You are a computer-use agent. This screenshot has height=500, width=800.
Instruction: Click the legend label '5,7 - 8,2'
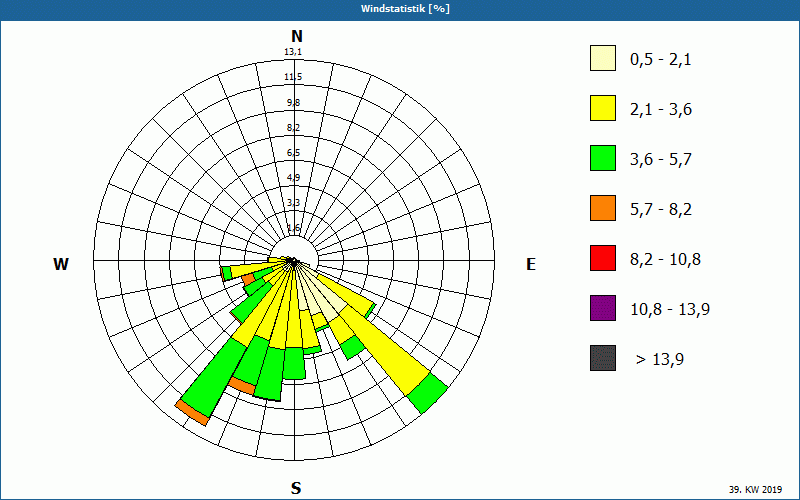pyautogui.click(x=661, y=210)
